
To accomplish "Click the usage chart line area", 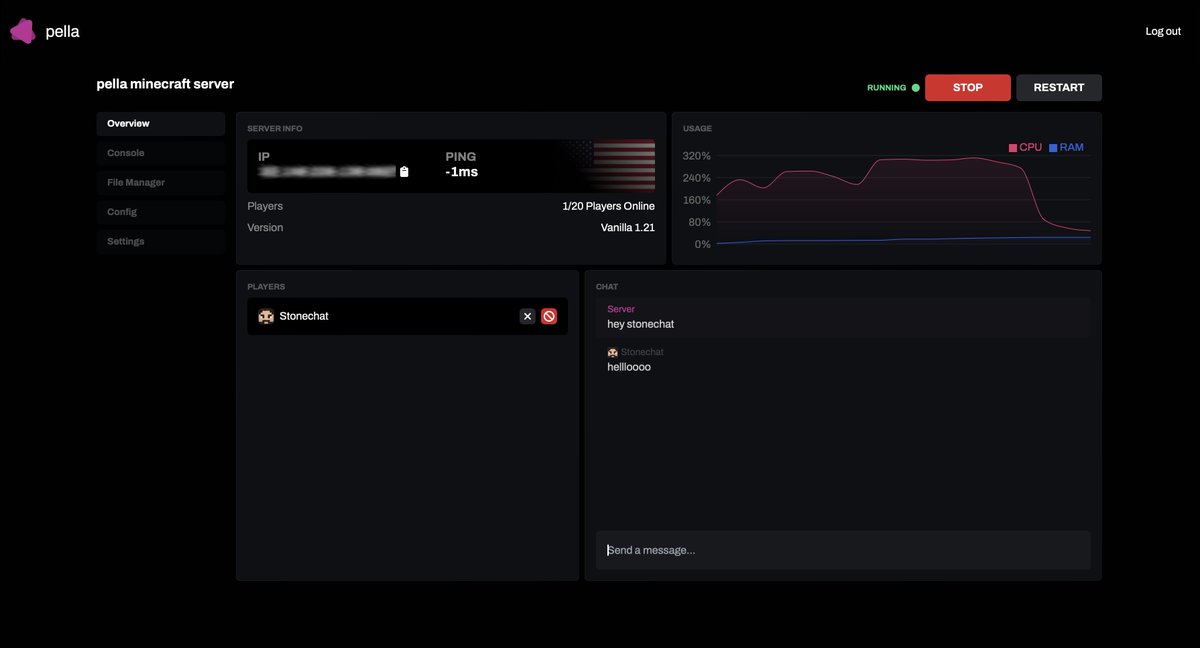I will pos(903,200).
